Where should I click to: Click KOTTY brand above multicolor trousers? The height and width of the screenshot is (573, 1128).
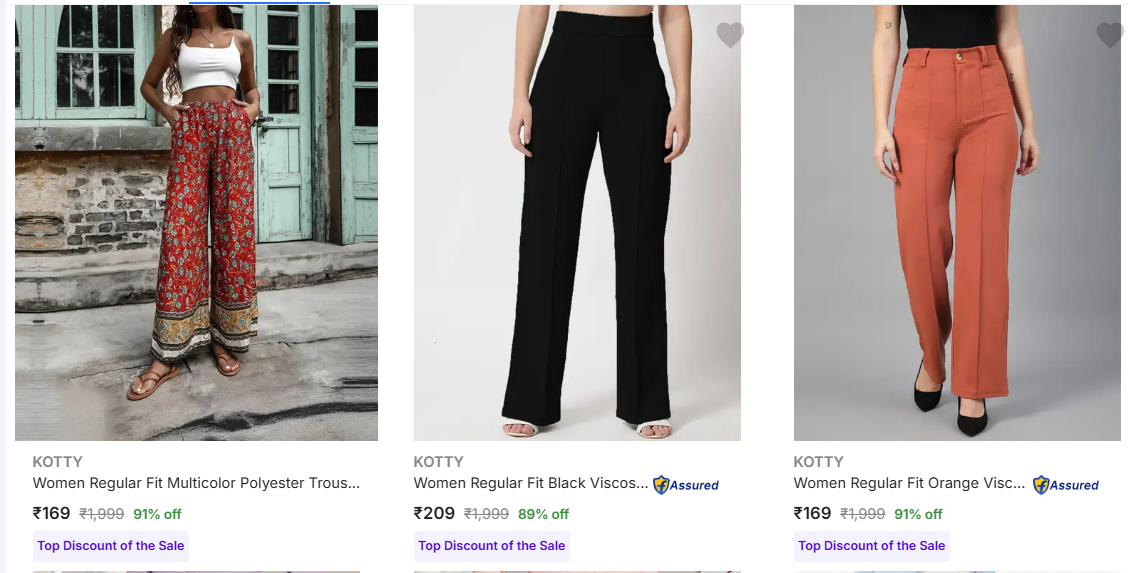58,462
